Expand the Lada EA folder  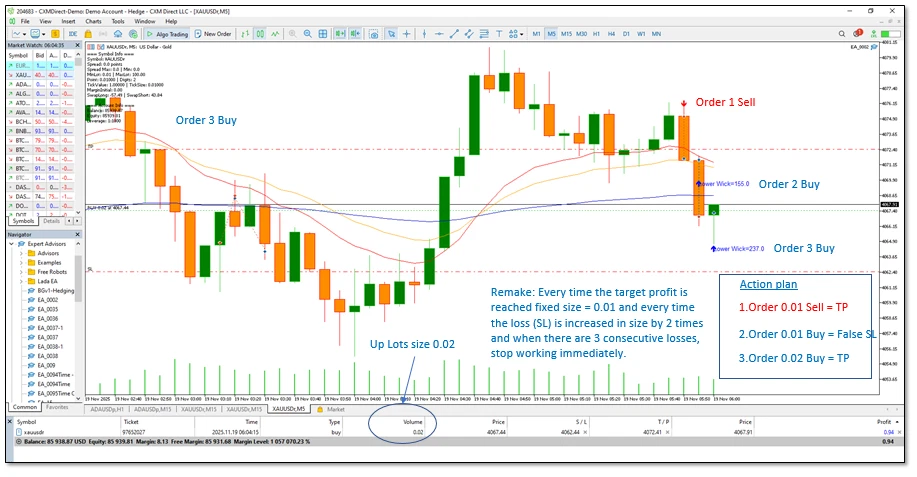(x=22, y=281)
